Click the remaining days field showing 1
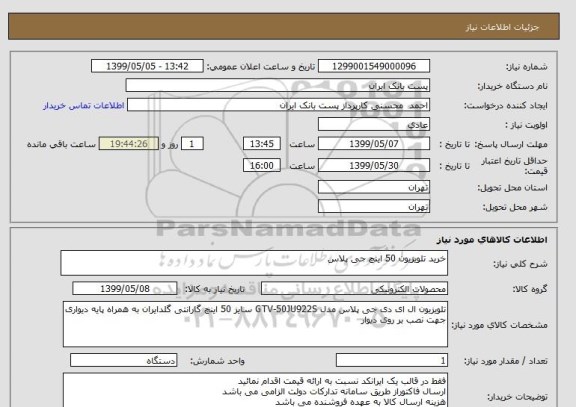 tap(192, 144)
